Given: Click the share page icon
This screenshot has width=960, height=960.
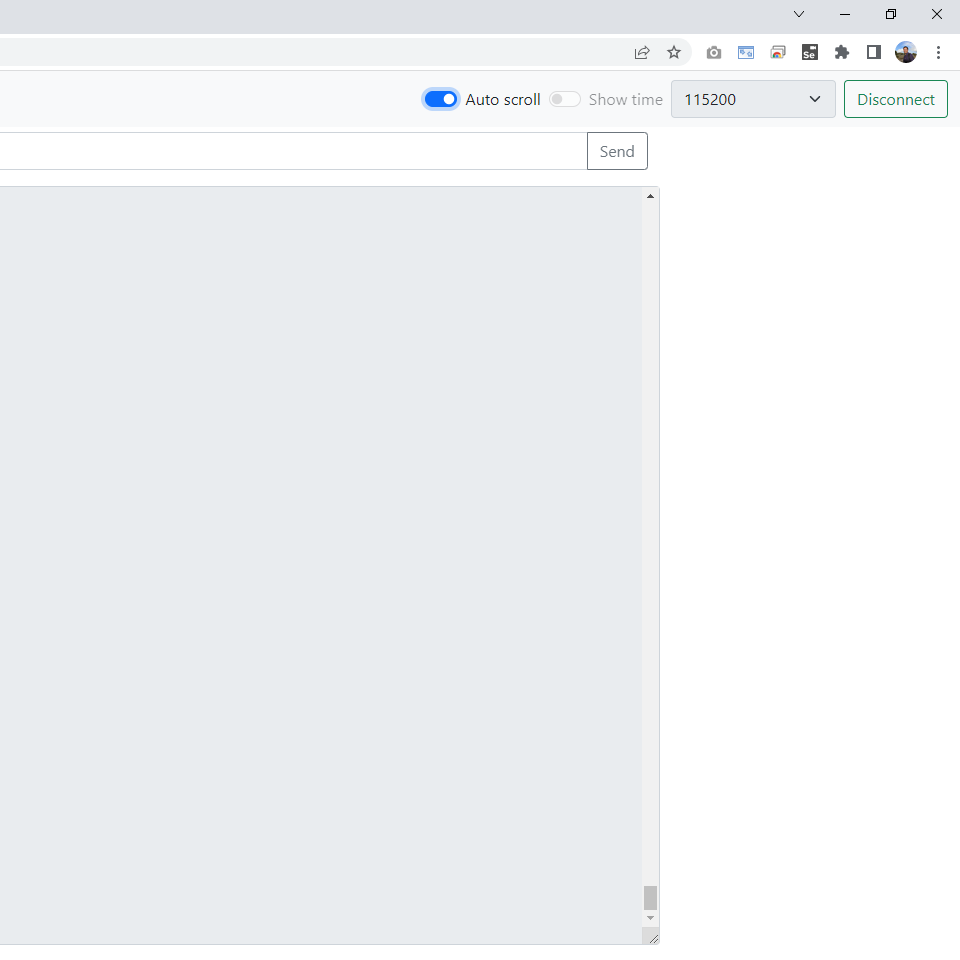Looking at the screenshot, I should (x=642, y=52).
